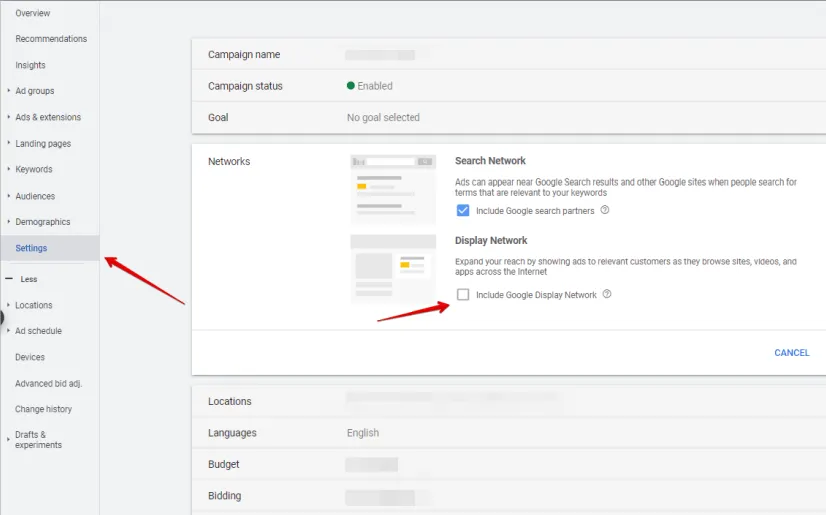This screenshot has width=826, height=515.
Task: Open the Campaign name row
Action: pos(509,54)
